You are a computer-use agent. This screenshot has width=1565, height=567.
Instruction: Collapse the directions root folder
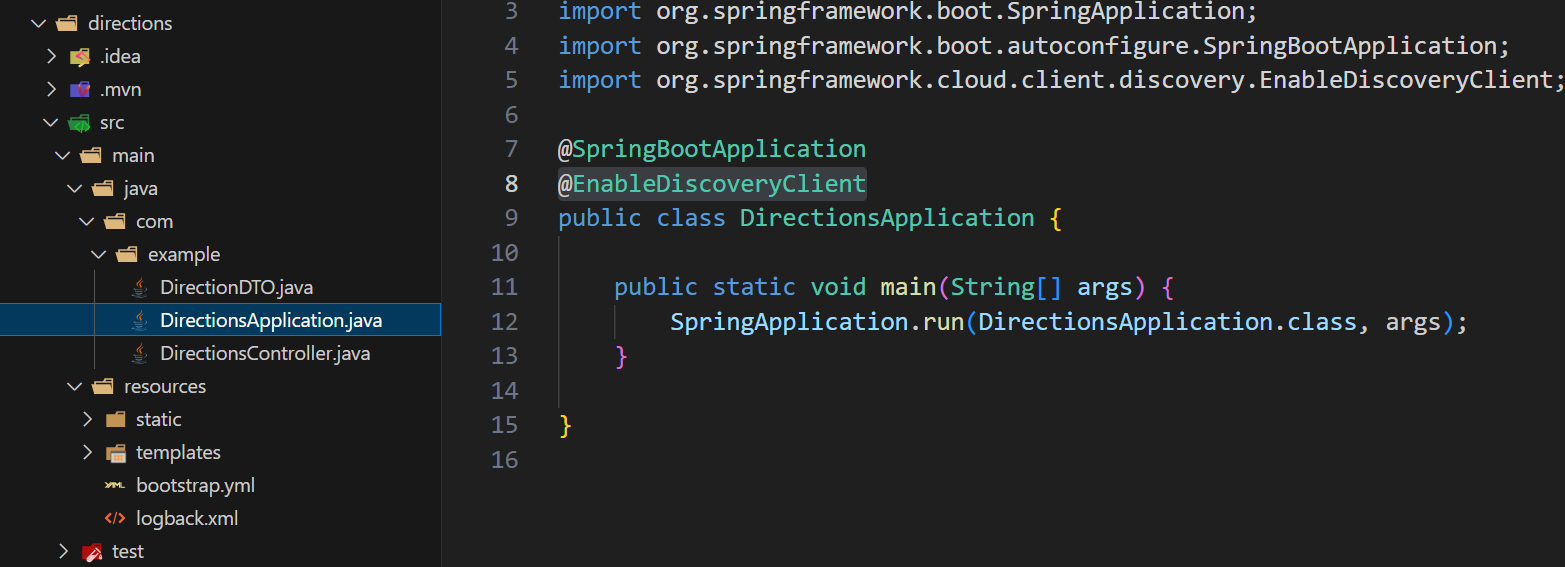(x=39, y=23)
